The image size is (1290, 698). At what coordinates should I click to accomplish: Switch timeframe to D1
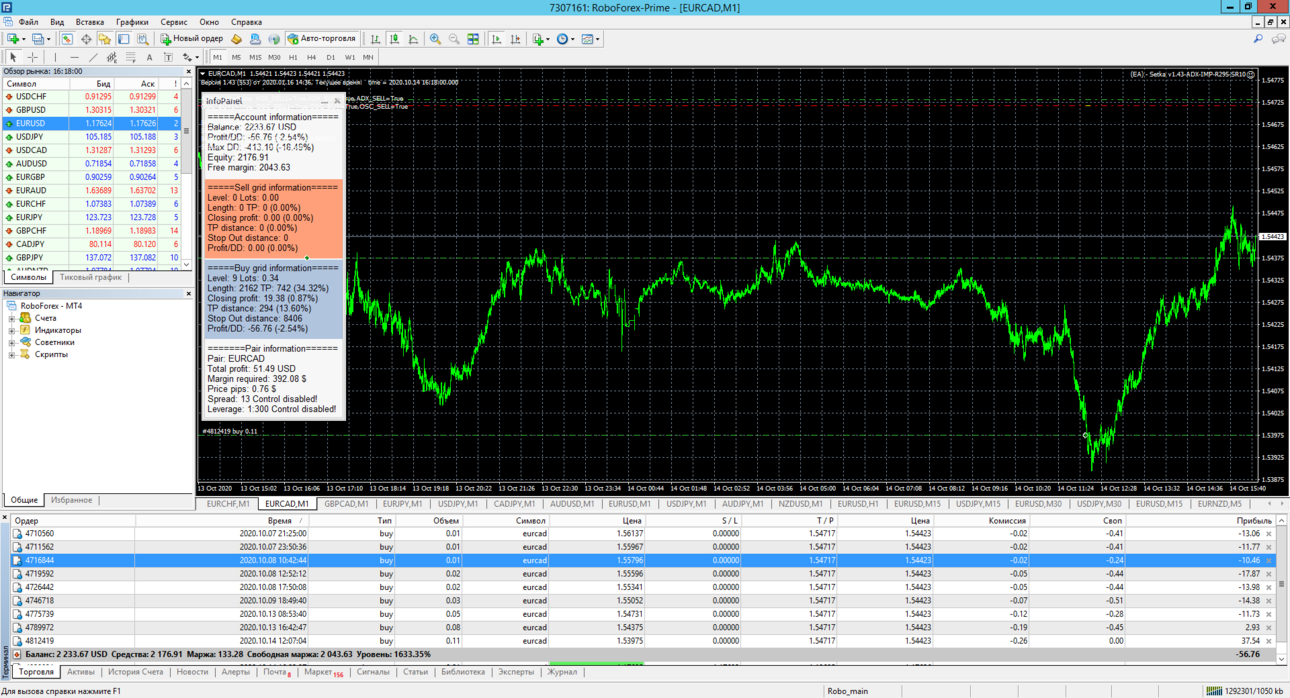pyautogui.click(x=331, y=57)
